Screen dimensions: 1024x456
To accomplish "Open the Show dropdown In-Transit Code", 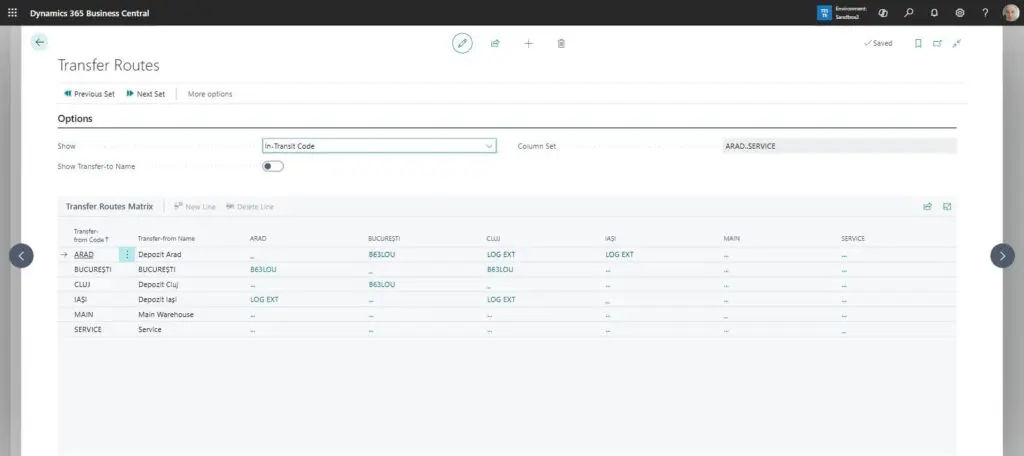I will [x=379, y=146].
